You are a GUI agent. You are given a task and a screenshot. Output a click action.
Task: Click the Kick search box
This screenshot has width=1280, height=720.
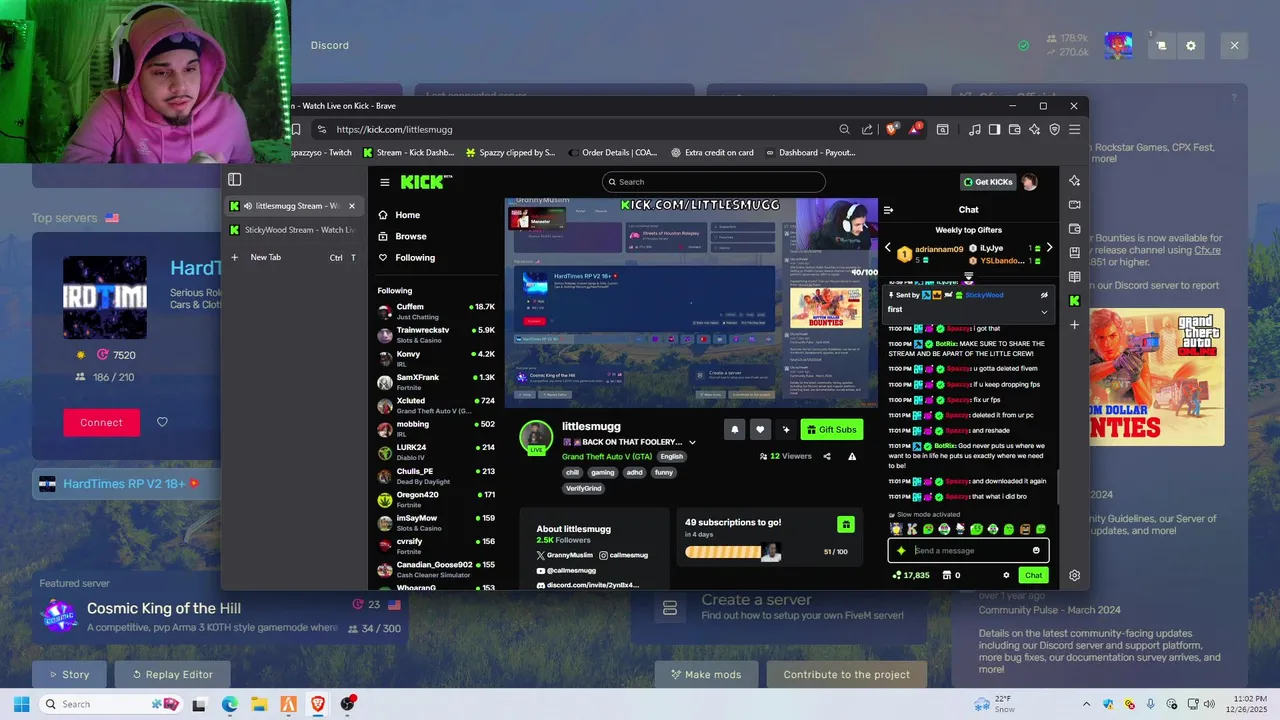714,182
